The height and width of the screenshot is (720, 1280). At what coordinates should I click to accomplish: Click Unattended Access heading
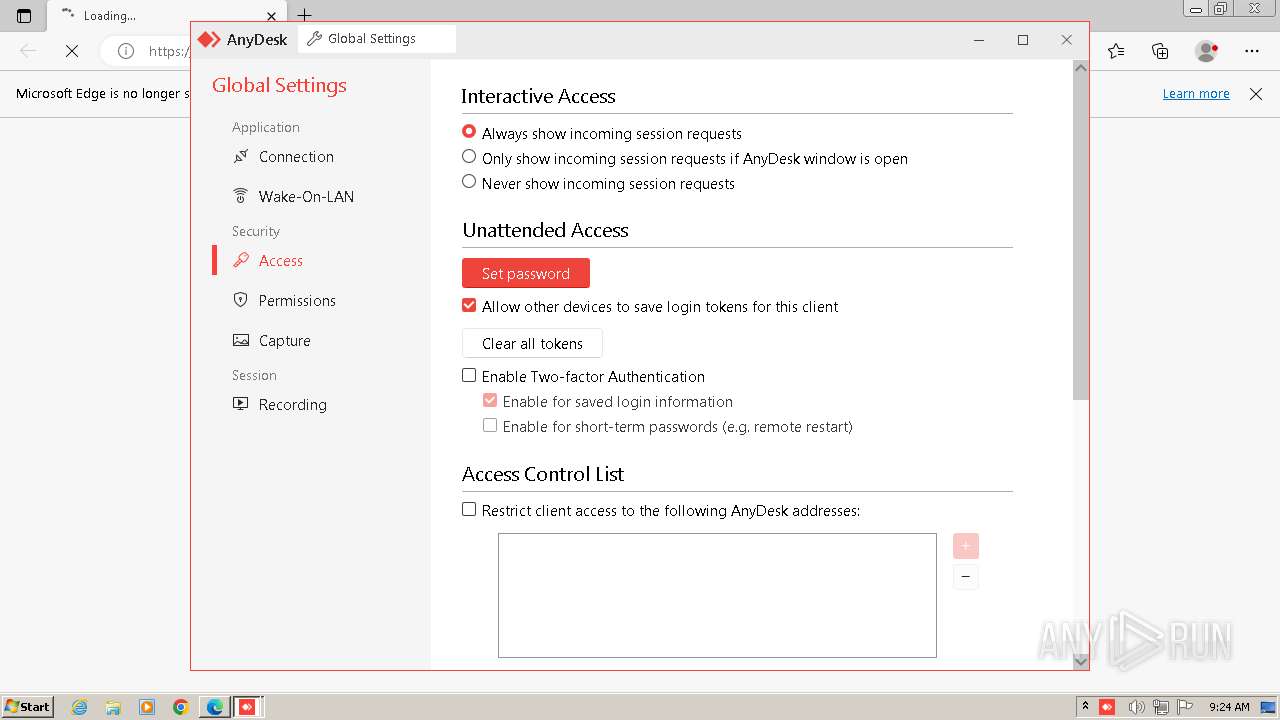click(545, 230)
